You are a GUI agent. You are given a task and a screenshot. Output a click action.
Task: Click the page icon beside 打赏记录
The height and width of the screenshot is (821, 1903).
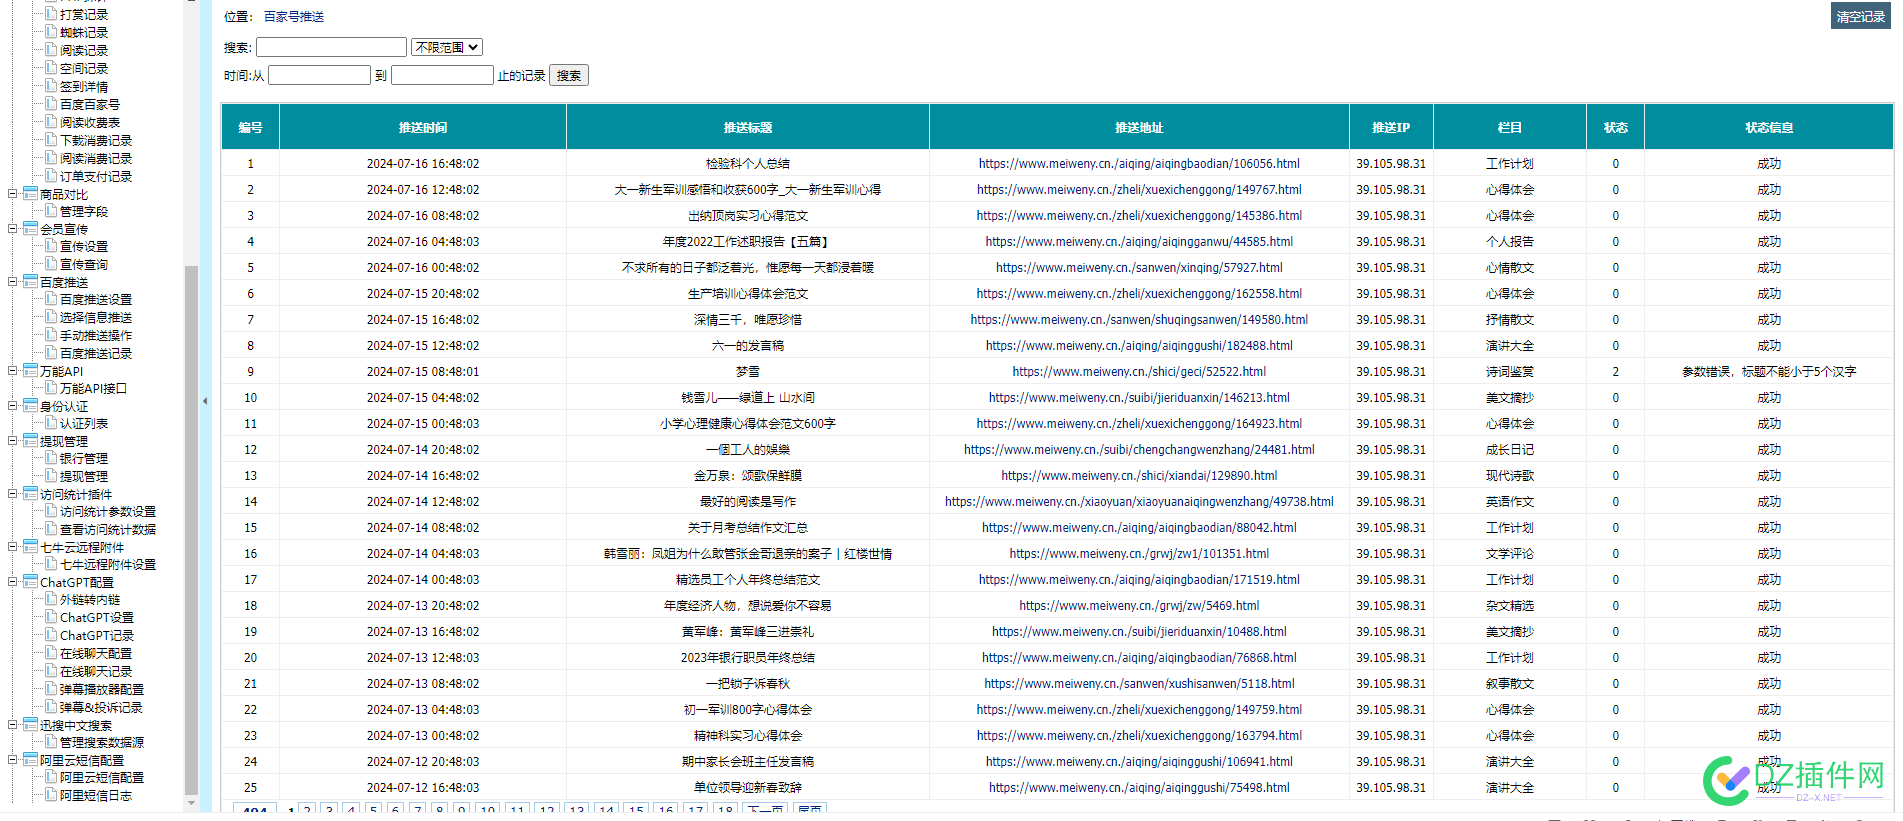(51, 14)
